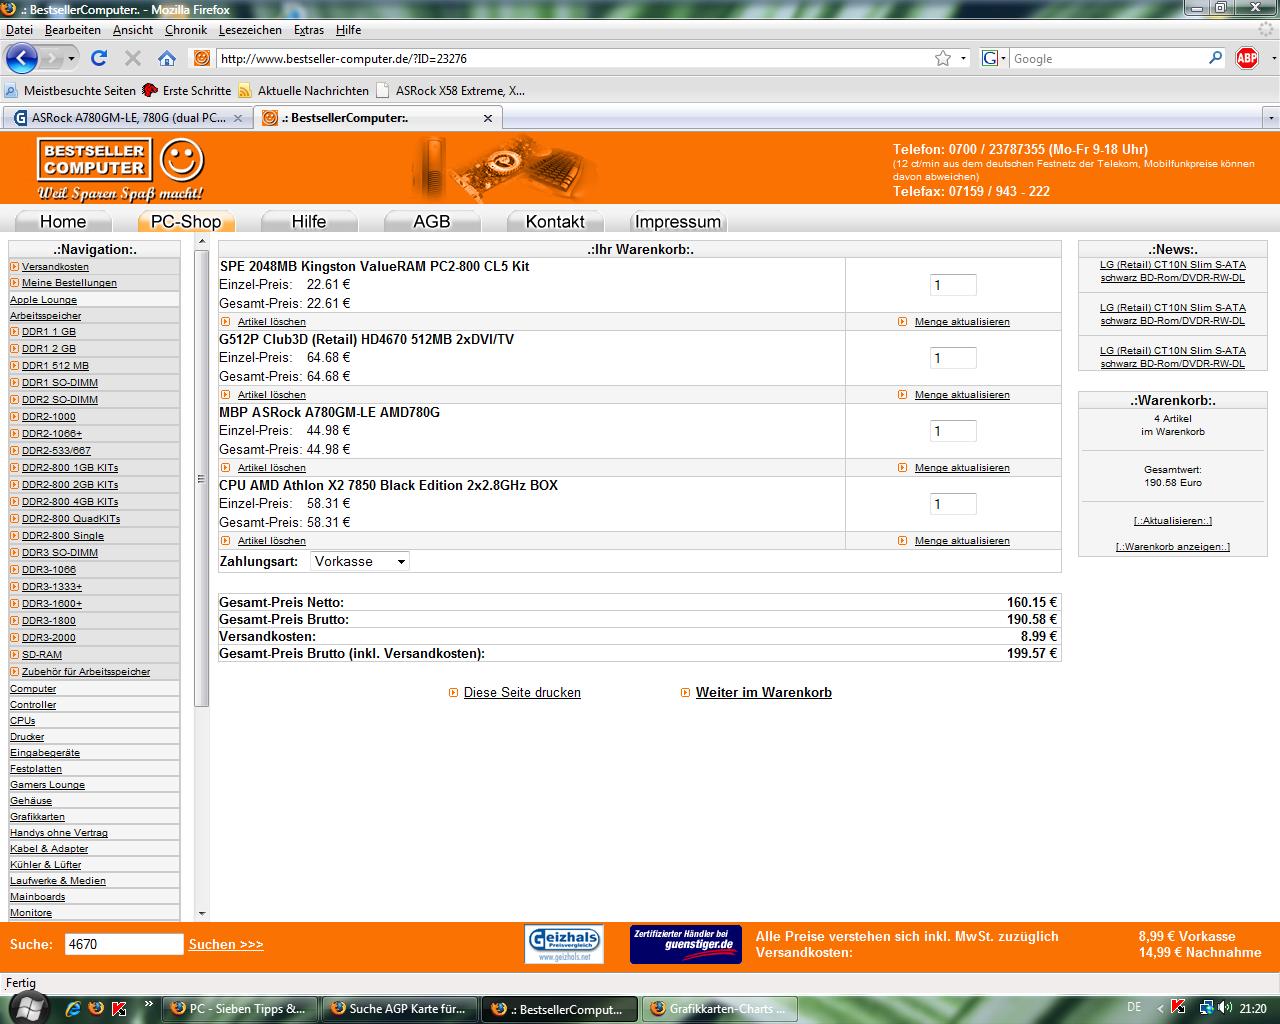Click quantity field for Kingston ValueRAM

point(953,285)
